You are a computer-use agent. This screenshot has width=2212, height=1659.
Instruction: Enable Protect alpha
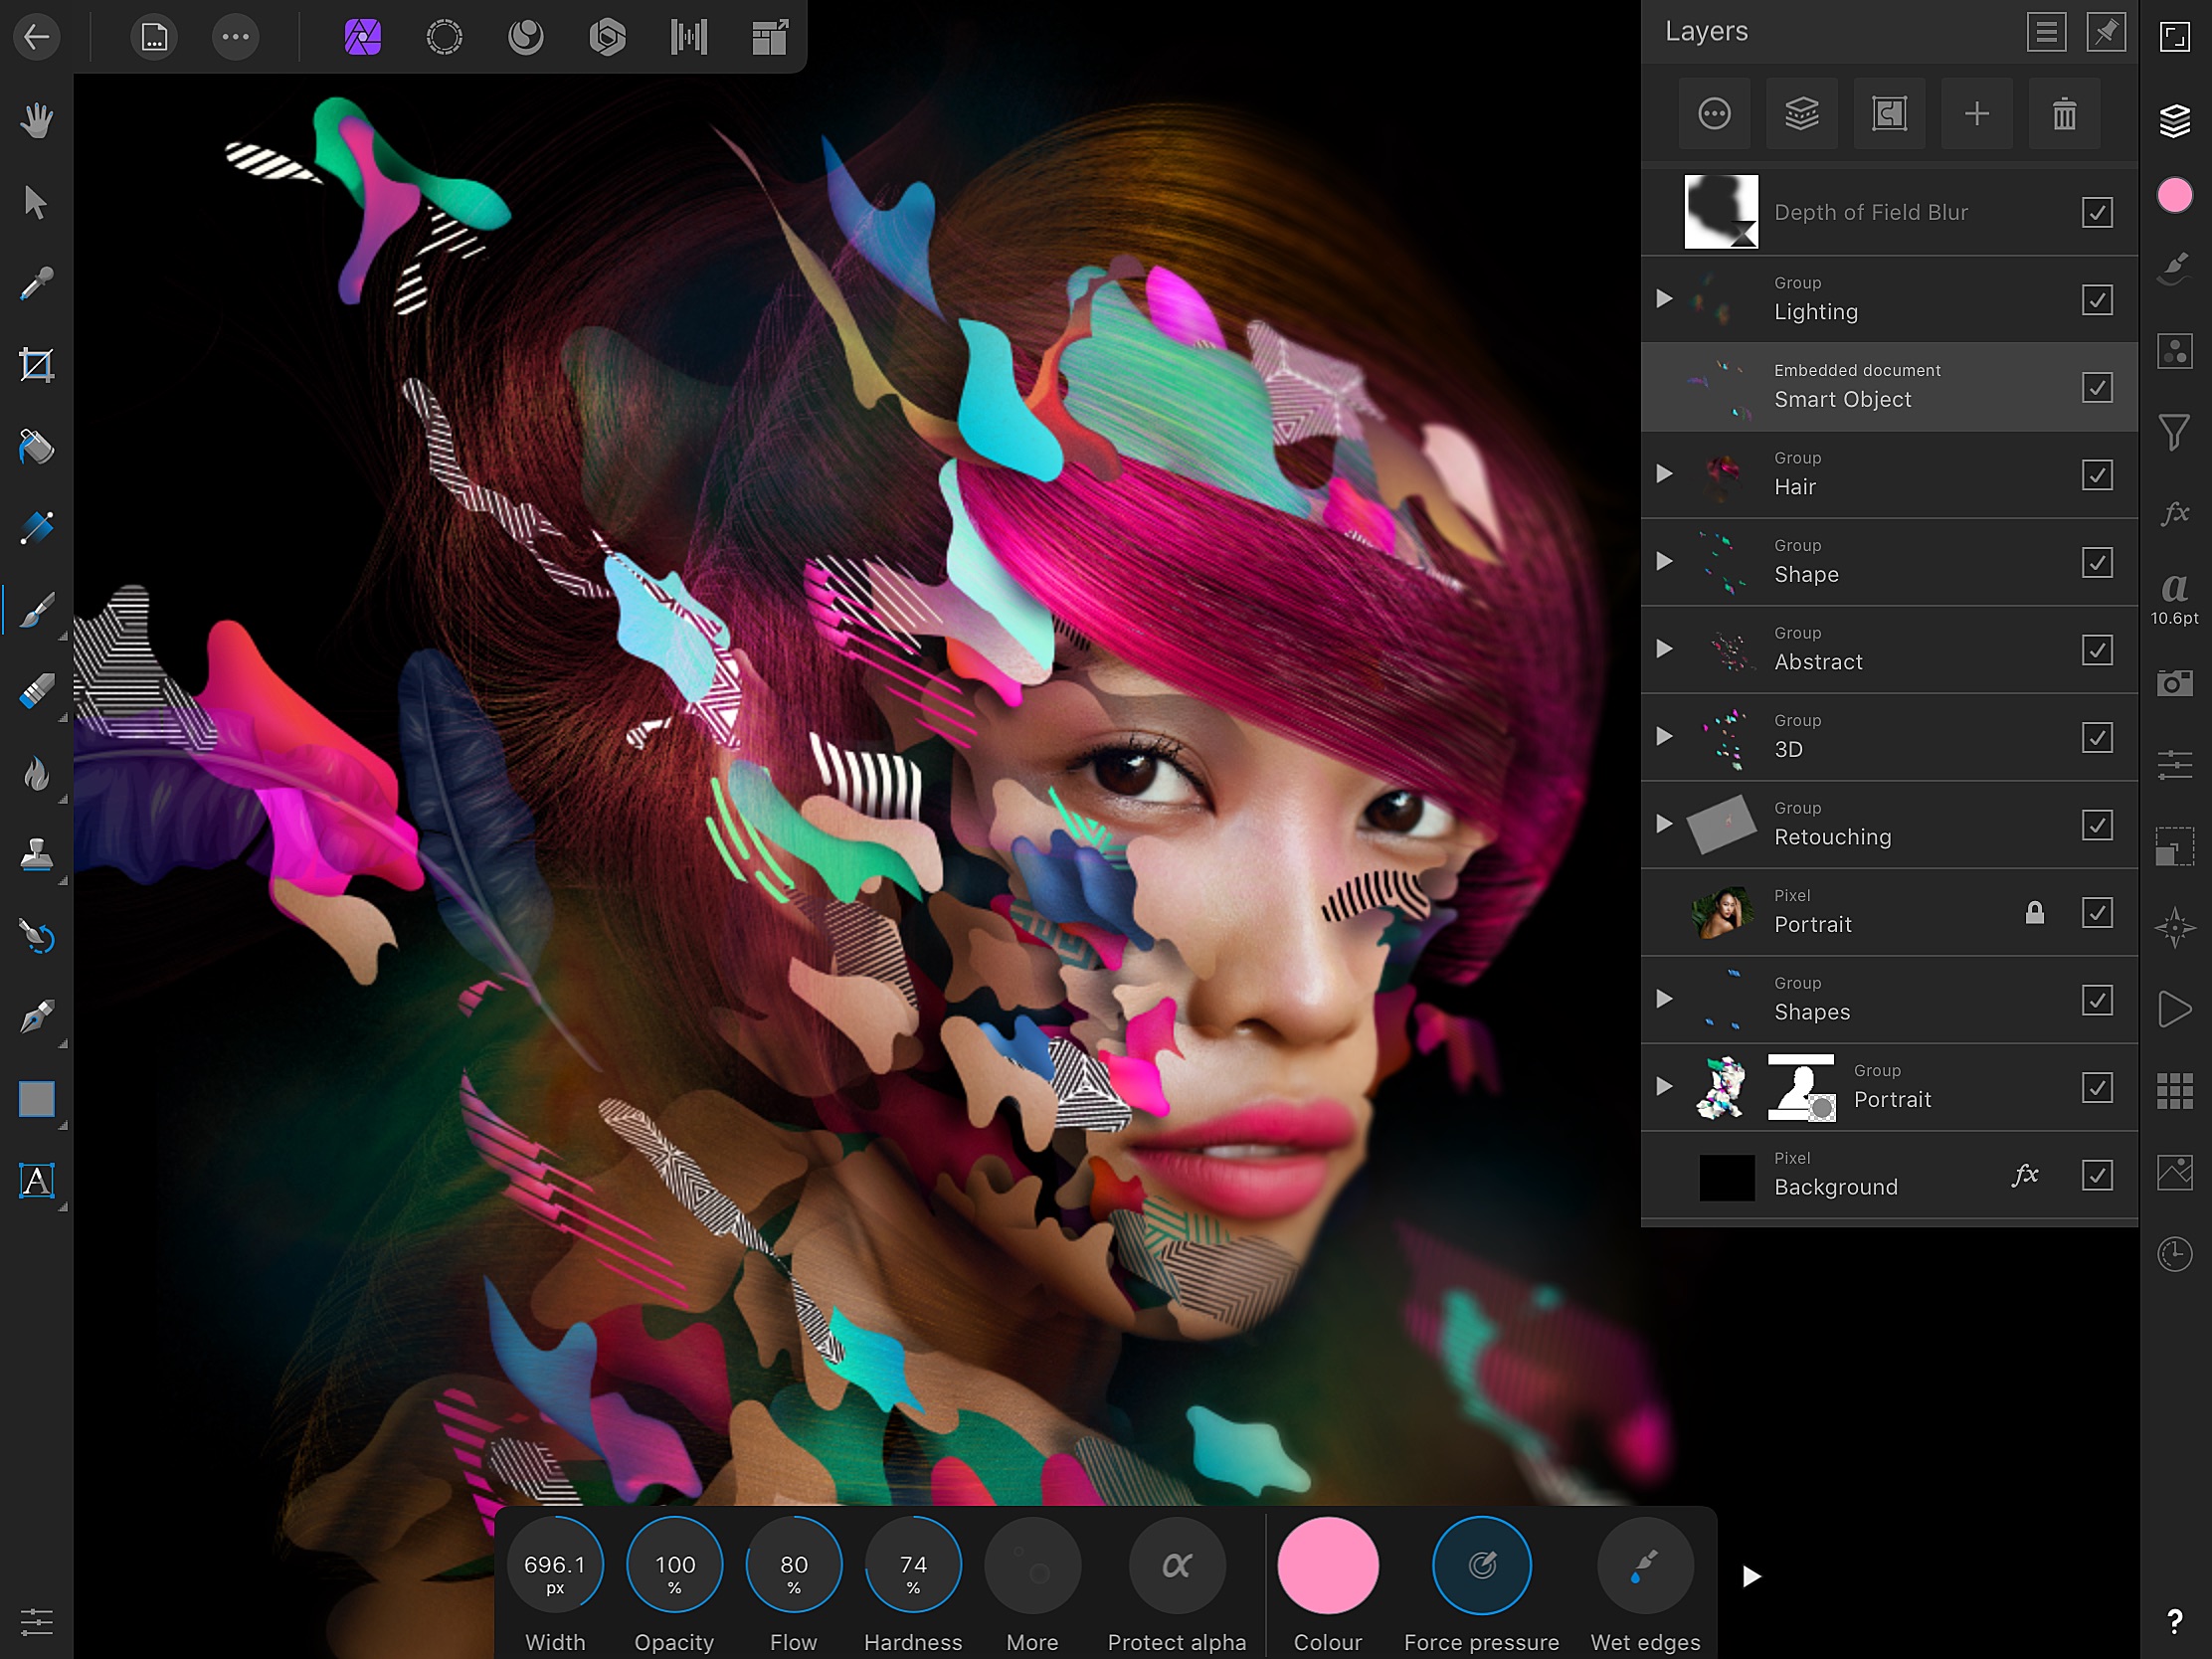coord(1177,1565)
